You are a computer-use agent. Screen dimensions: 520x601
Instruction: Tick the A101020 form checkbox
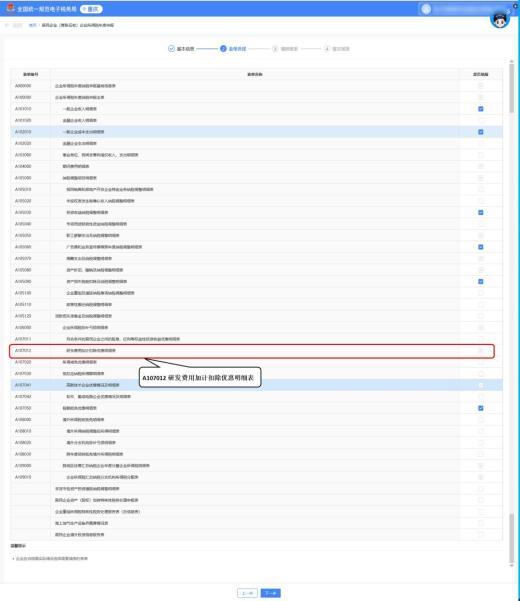pyautogui.click(x=481, y=120)
